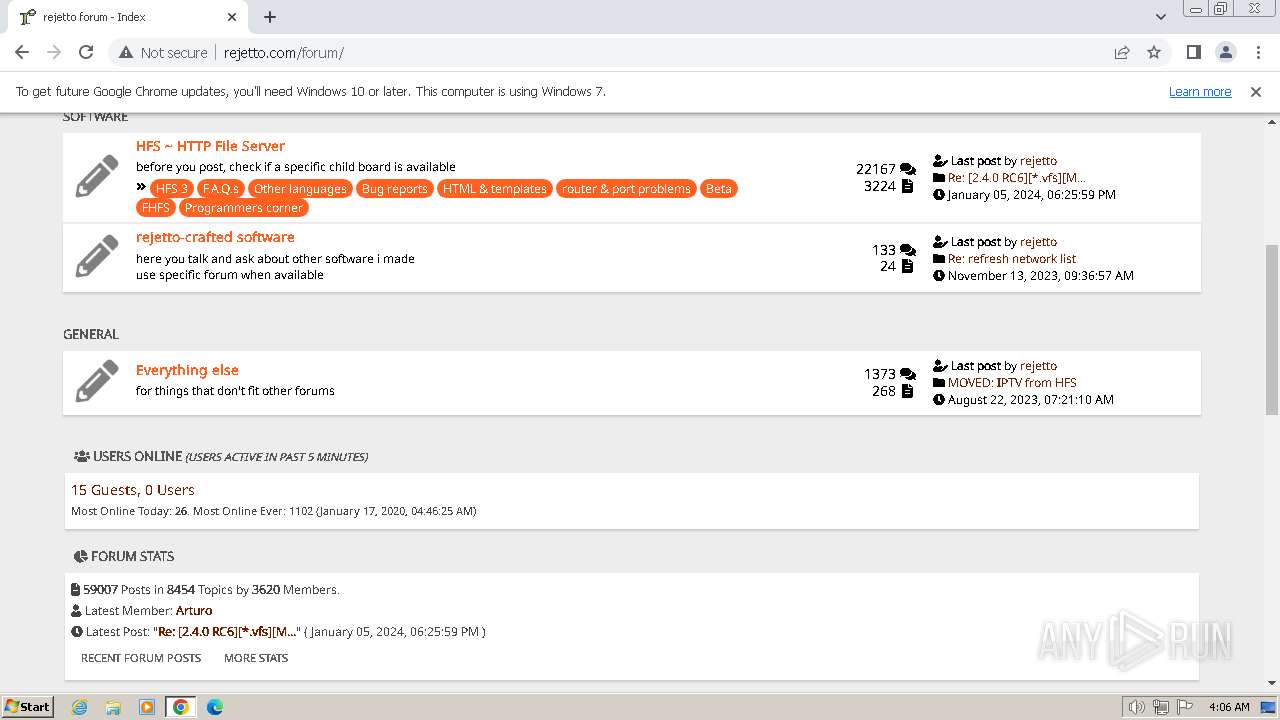Click the taskbar clock showing 4:06 AM

click(x=1229, y=707)
